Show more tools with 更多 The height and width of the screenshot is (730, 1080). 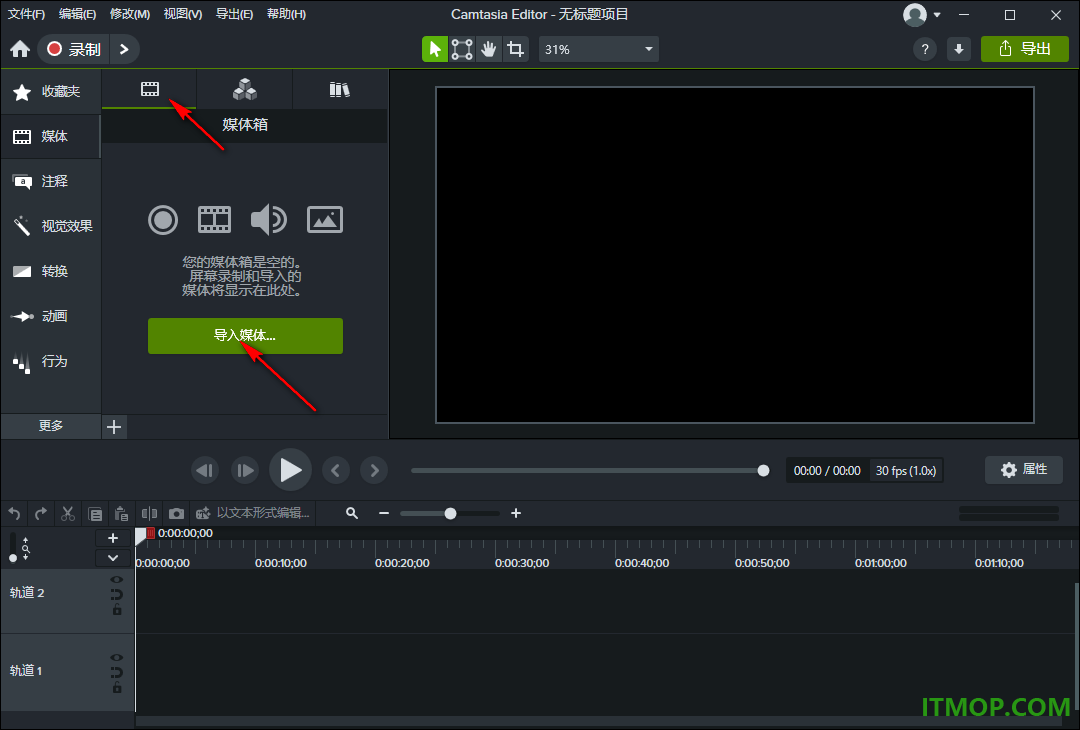[x=51, y=426]
